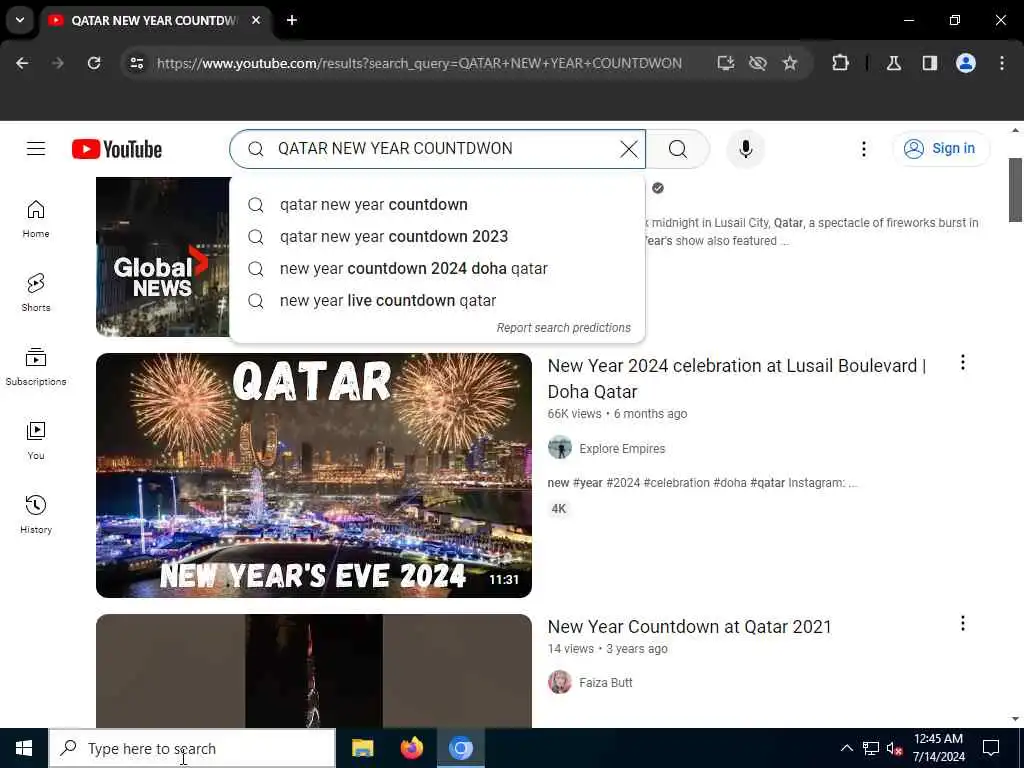Click the muted volume tray icon

[x=894, y=748]
